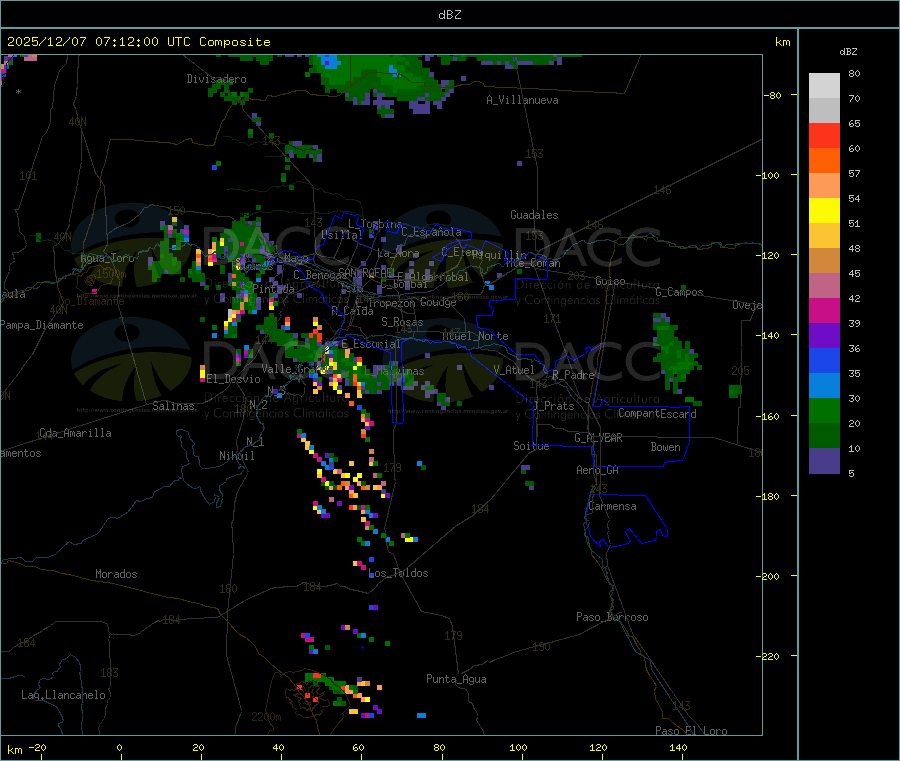Screen dimensions: 900x761
Task: Click the 0 km horizontal axis tick
Action: (x=119, y=747)
